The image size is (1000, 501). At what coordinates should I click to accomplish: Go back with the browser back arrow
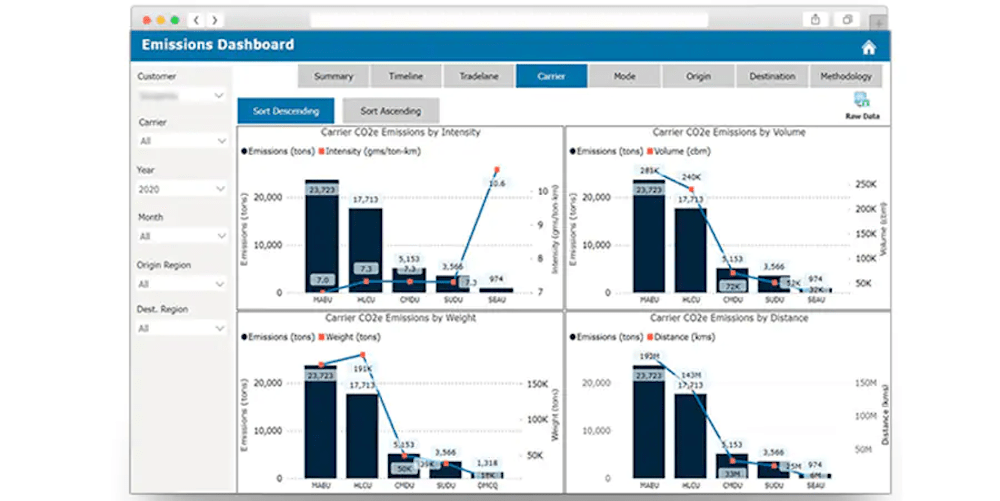(196, 19)
